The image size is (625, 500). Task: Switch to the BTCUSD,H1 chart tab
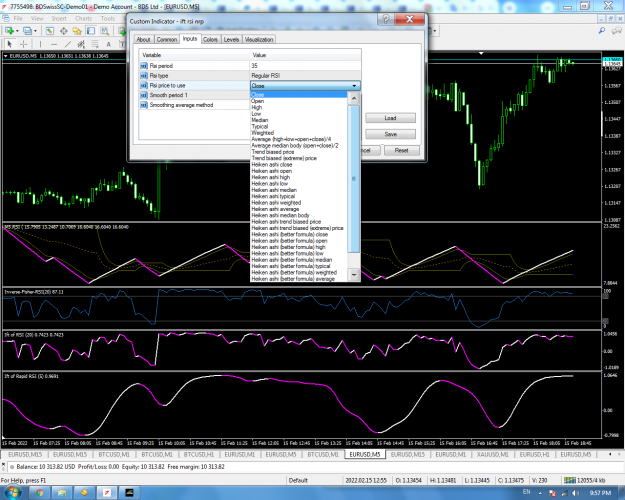coord(199,454)
